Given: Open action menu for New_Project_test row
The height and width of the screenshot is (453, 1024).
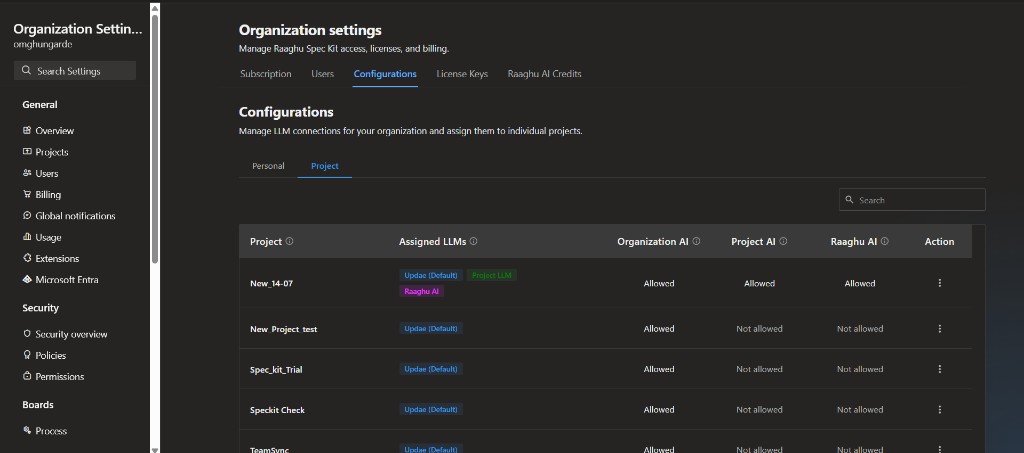Looking at the screenshot, I should coord(940,329).
